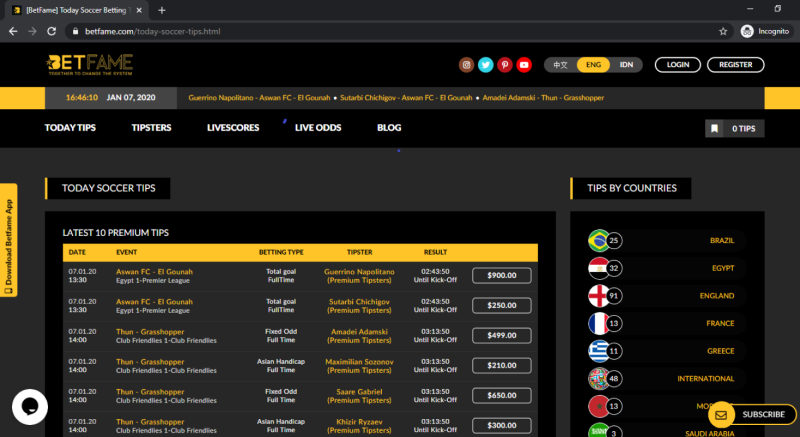Image resolution: width=800 pixels, height=437 pixels.
Task: Open BetFame Twitter page icon
Action: click(x=485, y=65)
